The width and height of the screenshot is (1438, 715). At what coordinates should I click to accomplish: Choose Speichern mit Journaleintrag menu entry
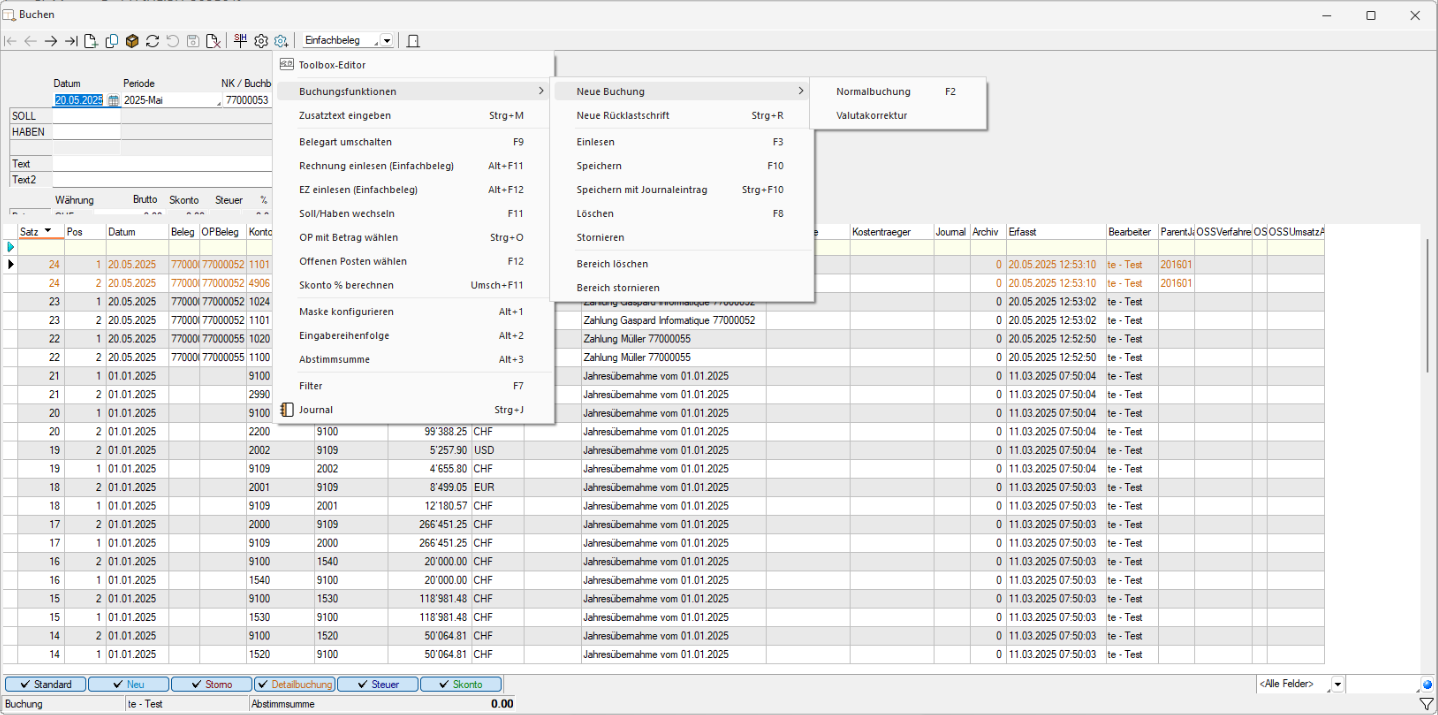point(640,189)
